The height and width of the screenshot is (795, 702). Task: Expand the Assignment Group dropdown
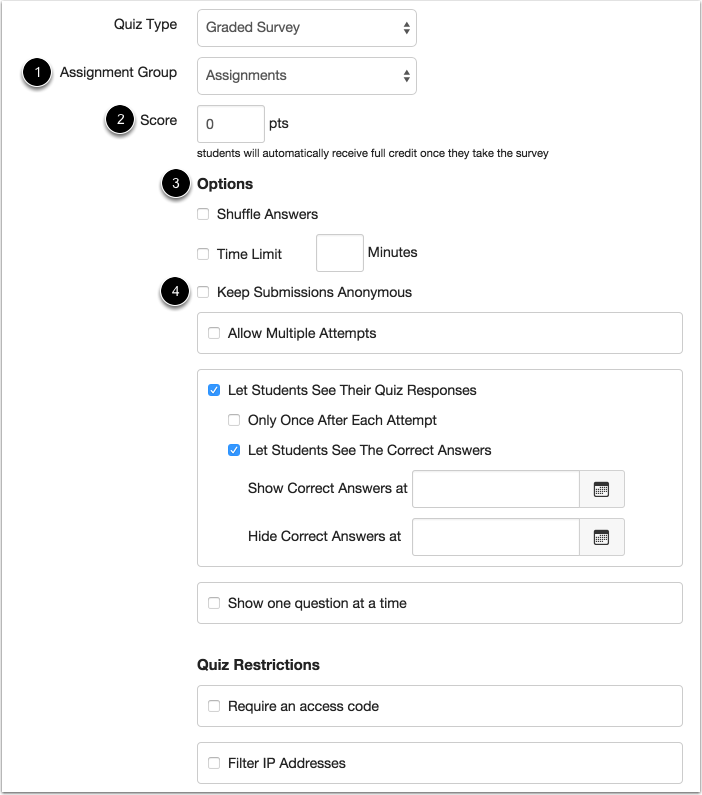pos(307,75)
